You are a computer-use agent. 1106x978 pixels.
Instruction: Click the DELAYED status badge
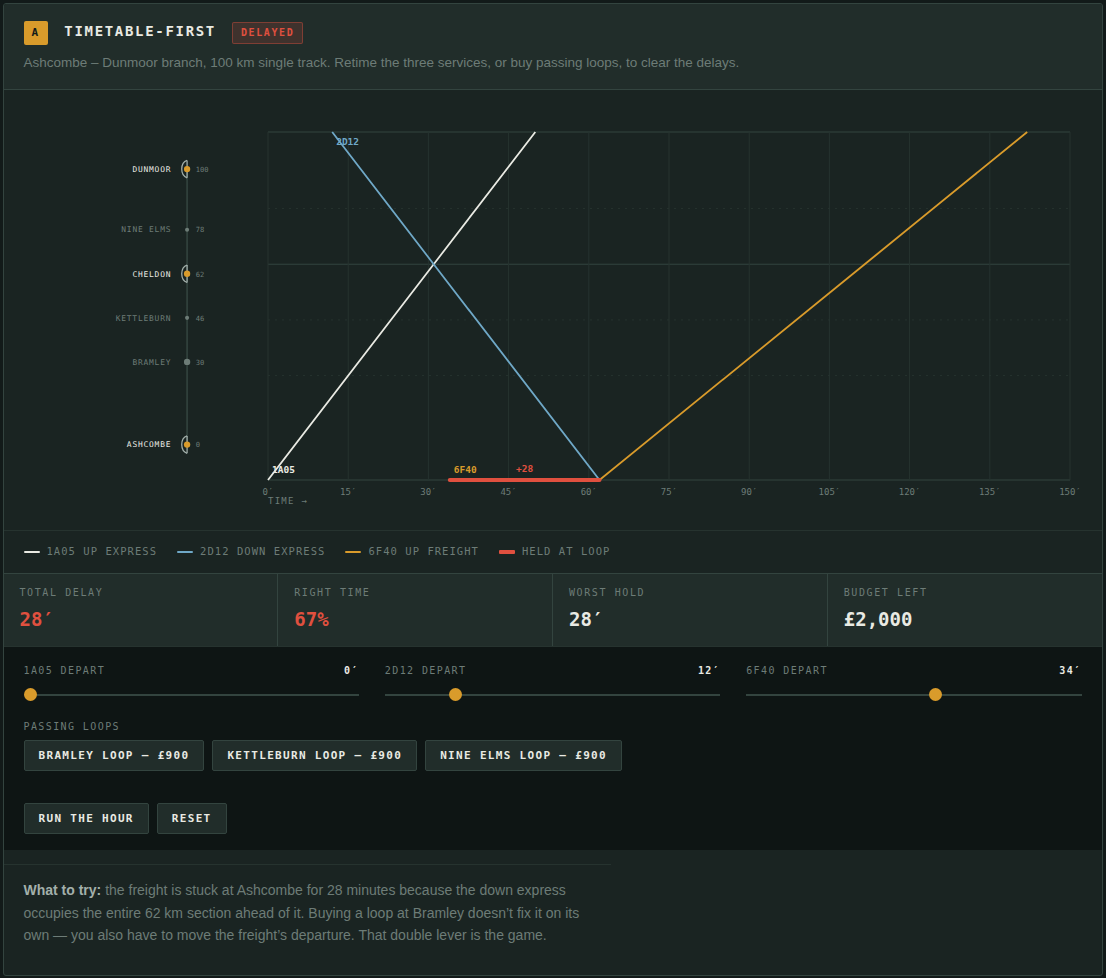(267, 32)
